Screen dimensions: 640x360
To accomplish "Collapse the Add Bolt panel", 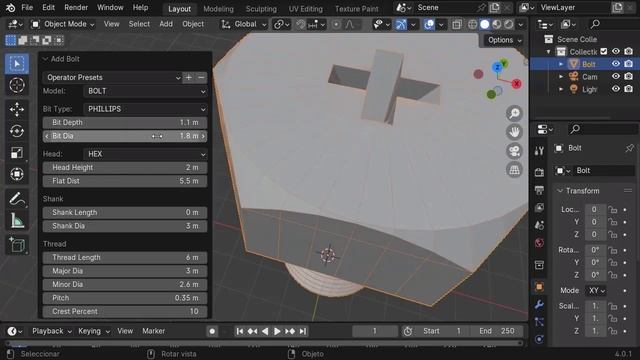I will [46, 59].
